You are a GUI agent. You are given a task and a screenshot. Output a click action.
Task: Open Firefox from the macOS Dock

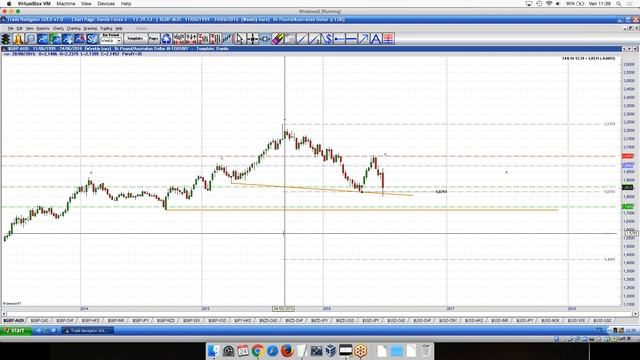pyautogui.click(x=287, y=351)
